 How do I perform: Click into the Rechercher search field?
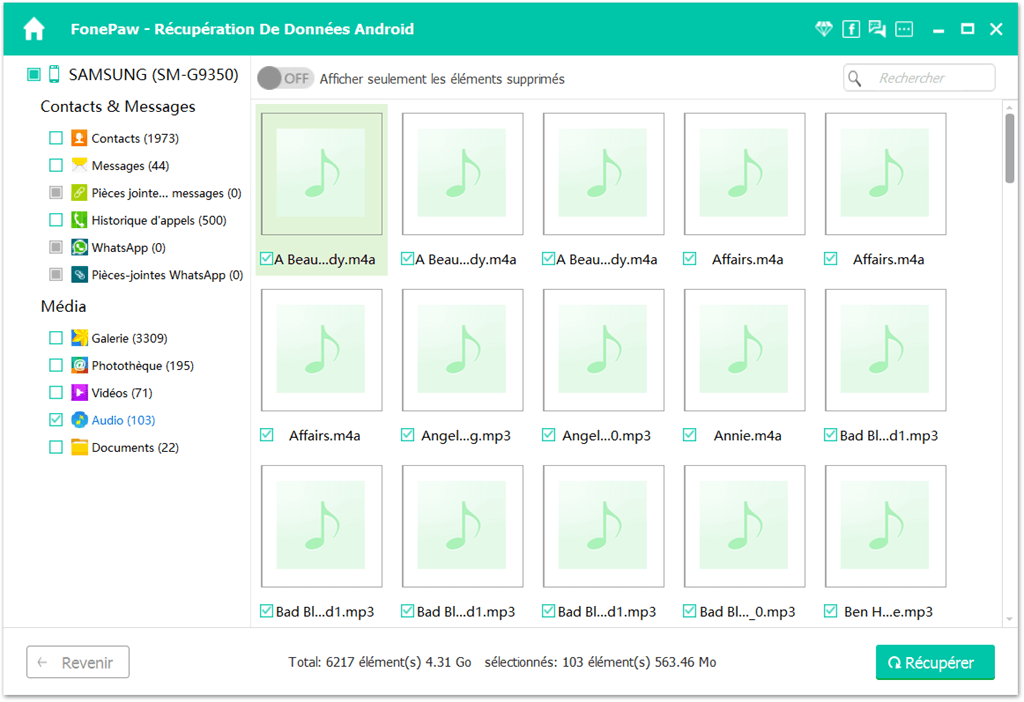(920, 78)
